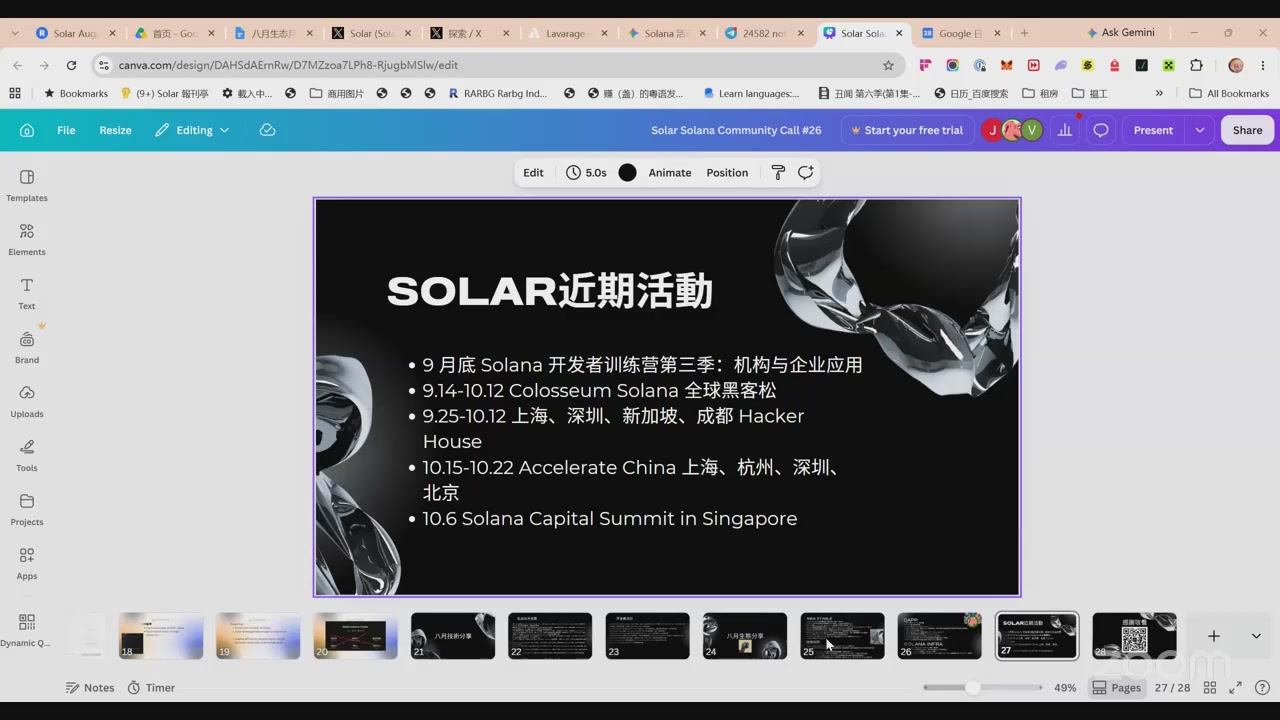Open the help question mark icon
The height and width of the screenshot is (720, 1280).
[1262, 688]
